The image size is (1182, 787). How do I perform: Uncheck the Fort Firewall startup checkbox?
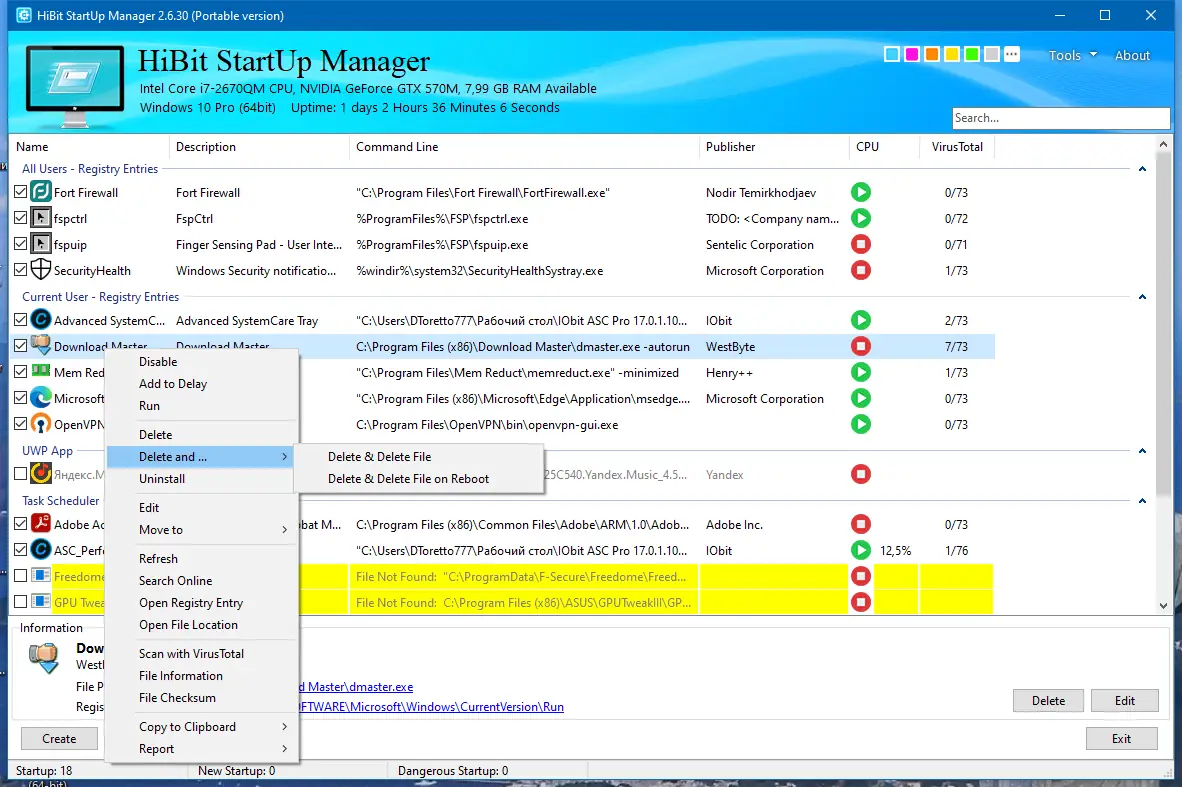[20, 192]
